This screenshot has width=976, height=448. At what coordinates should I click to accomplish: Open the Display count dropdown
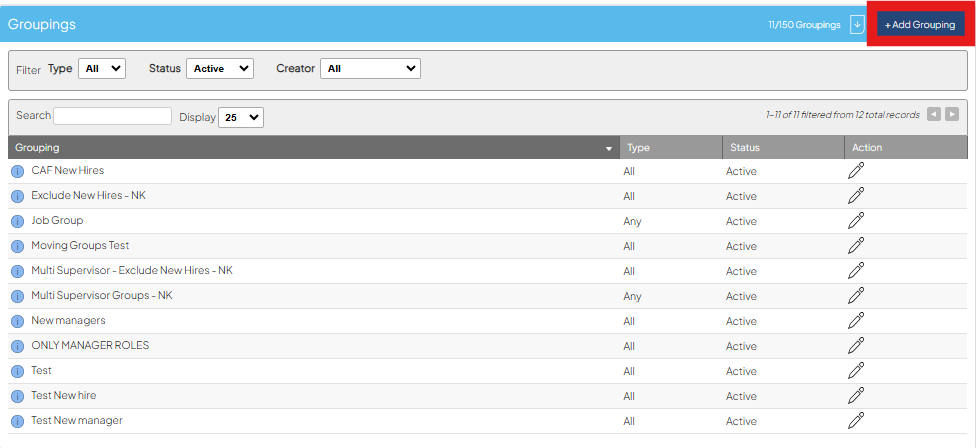[241, 117]
